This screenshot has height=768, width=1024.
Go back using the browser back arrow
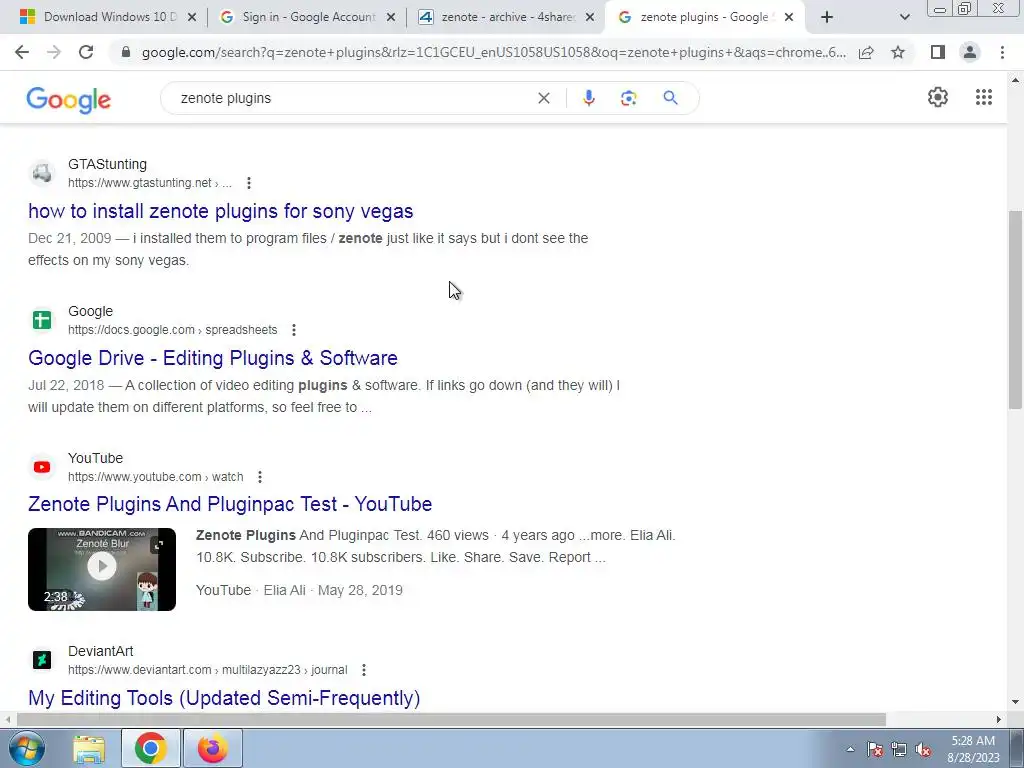coord(22,52)
